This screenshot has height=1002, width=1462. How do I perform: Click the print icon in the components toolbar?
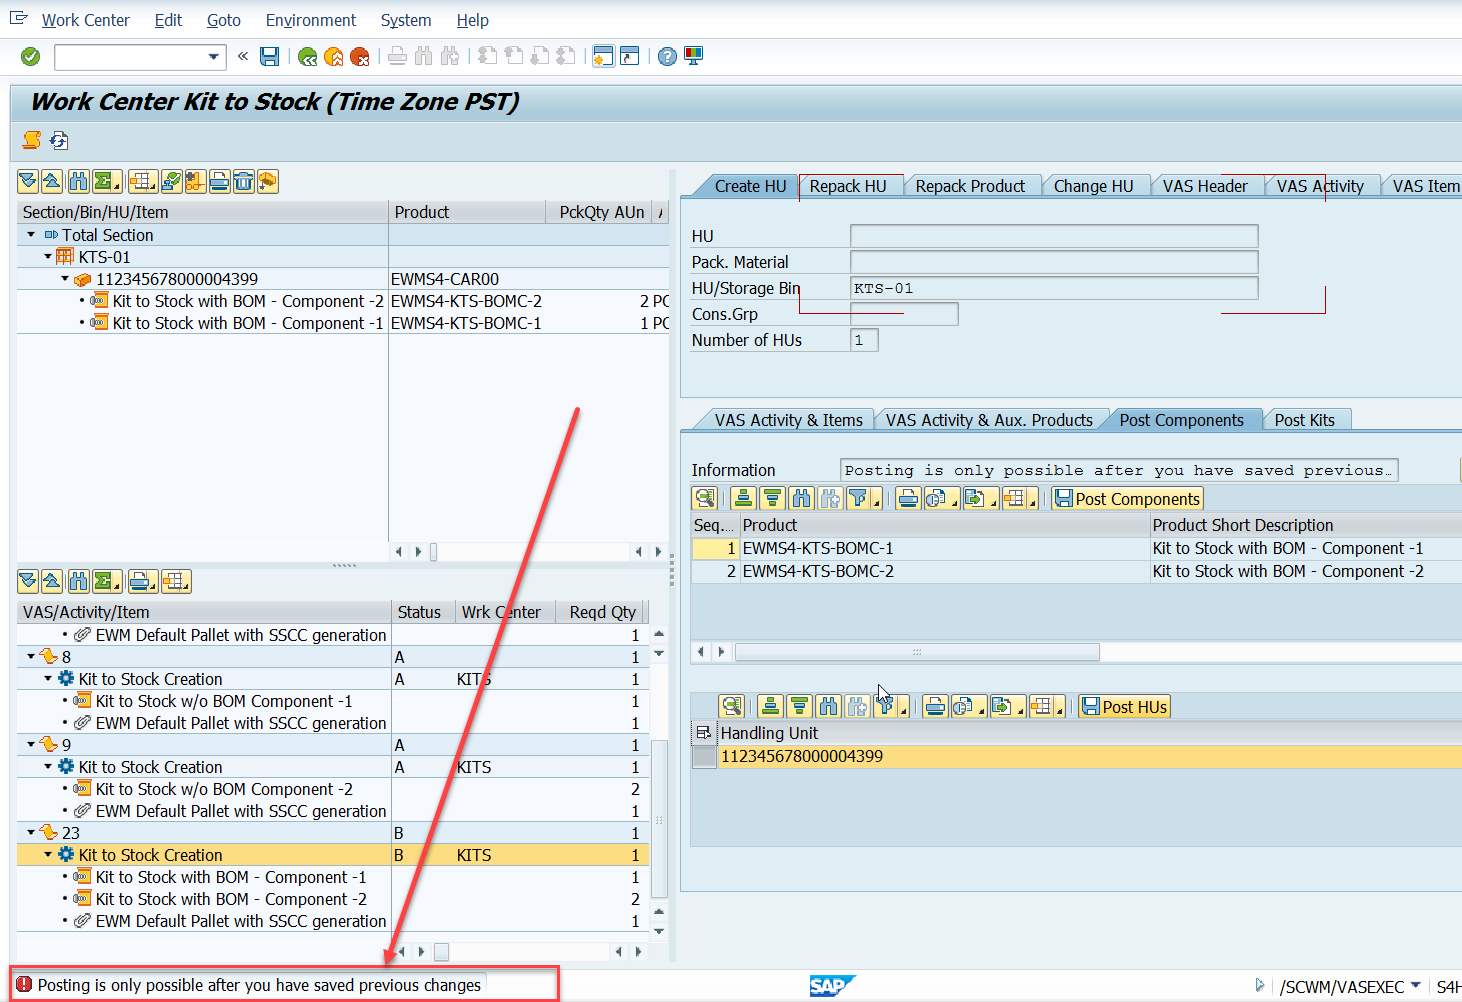908,498
